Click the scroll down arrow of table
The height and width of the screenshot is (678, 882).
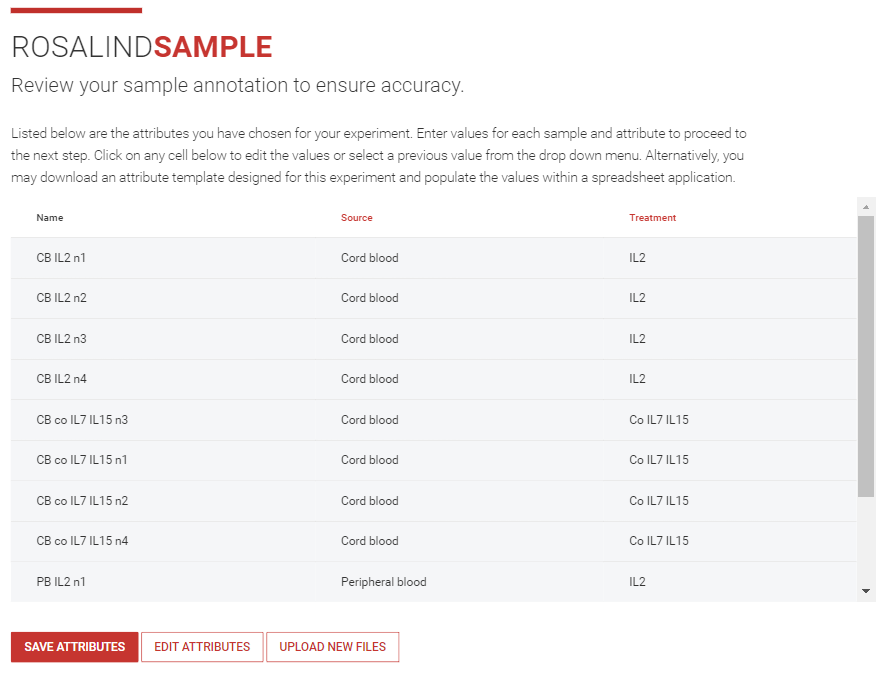866,591
